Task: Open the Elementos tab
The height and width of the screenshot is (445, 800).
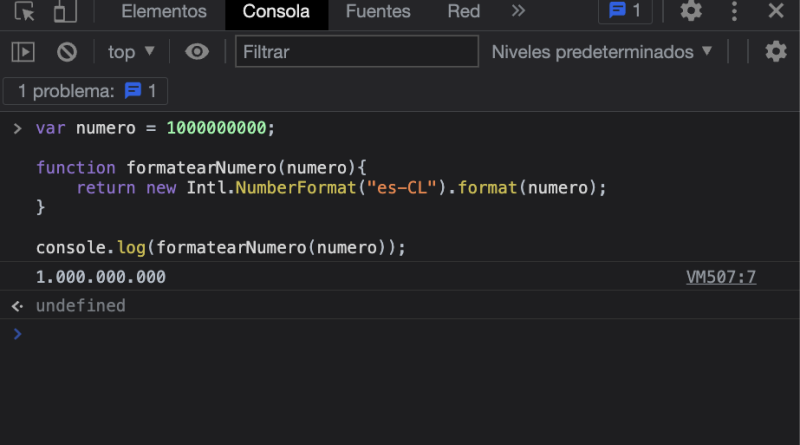Action: click(x=164, y=11)
